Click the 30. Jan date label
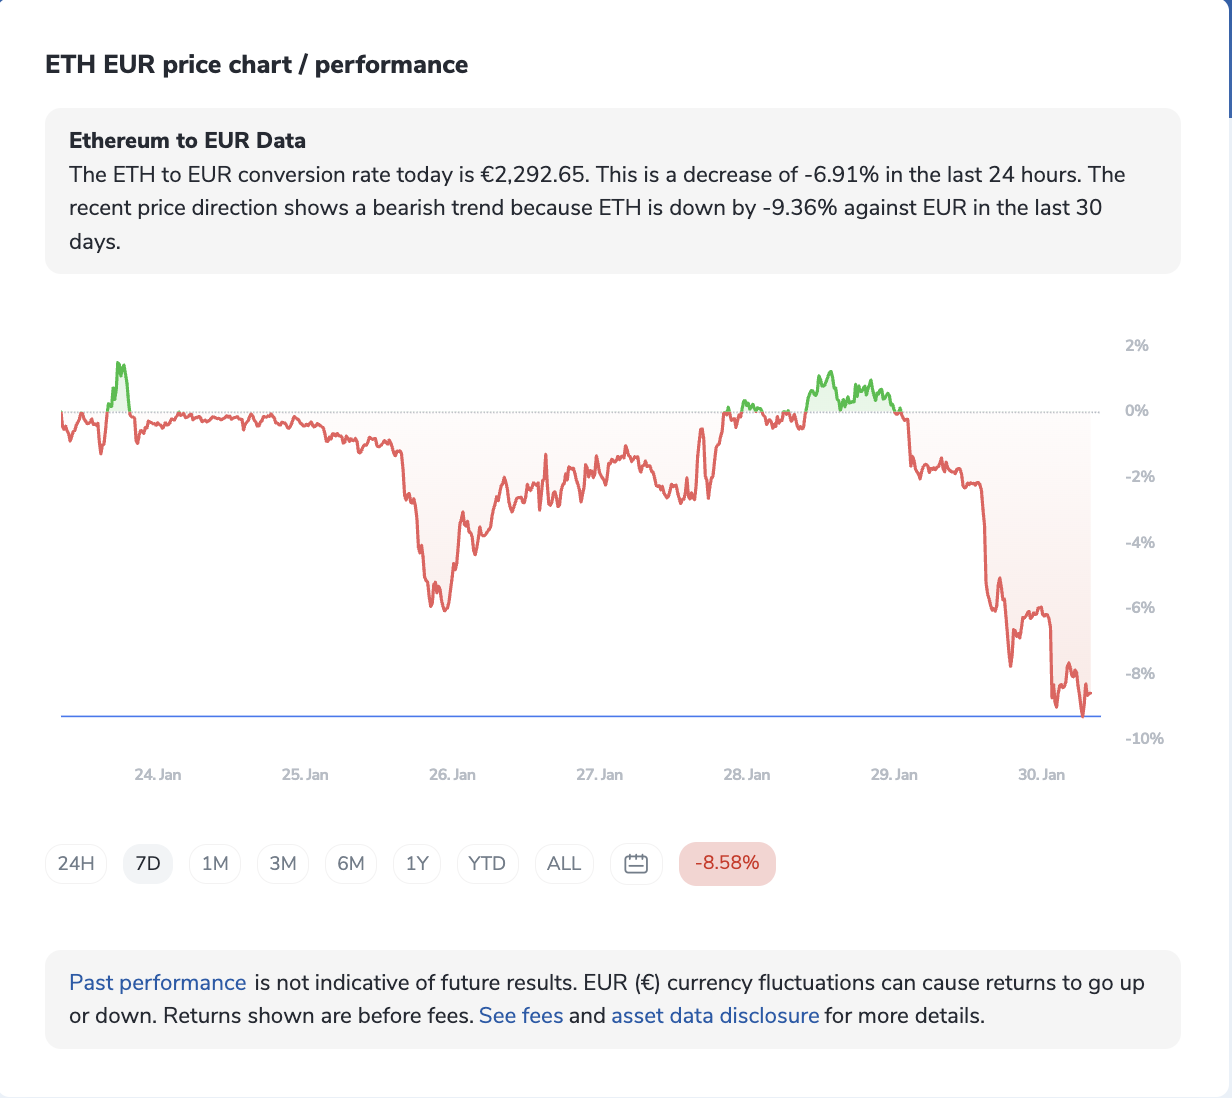 tap(1041, 775)
